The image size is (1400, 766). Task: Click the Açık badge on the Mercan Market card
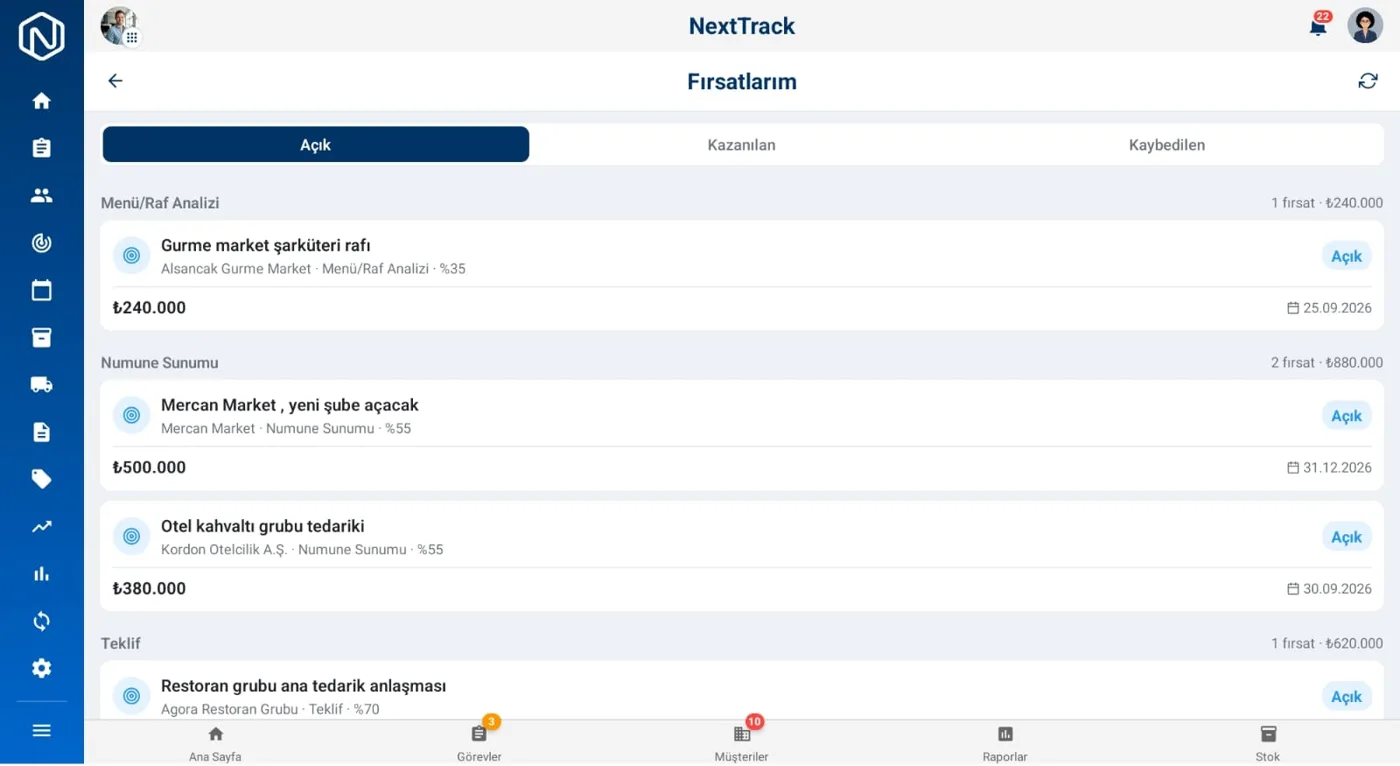[x=1346, y=416]
